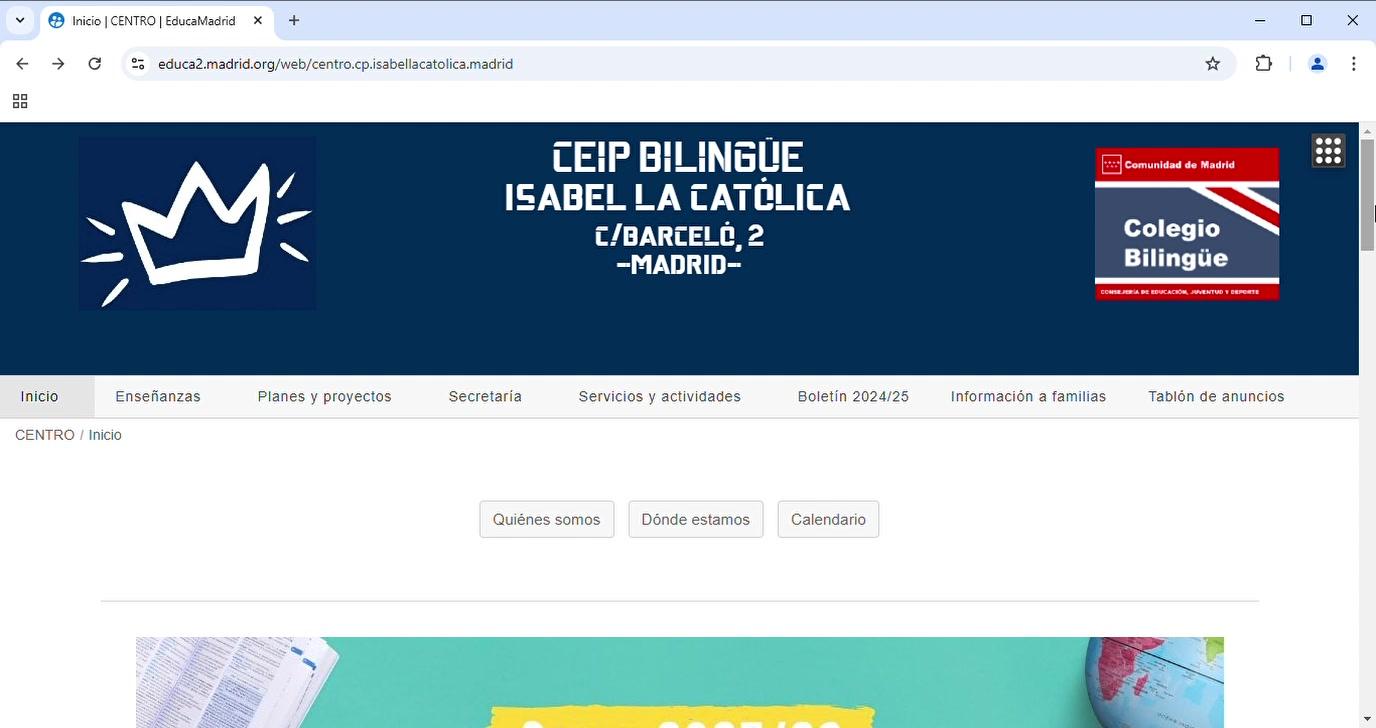Click the scrollbar up arrow
Image resolution: width=1376 pixels, height=728 pixels.
coord(1367,130)
